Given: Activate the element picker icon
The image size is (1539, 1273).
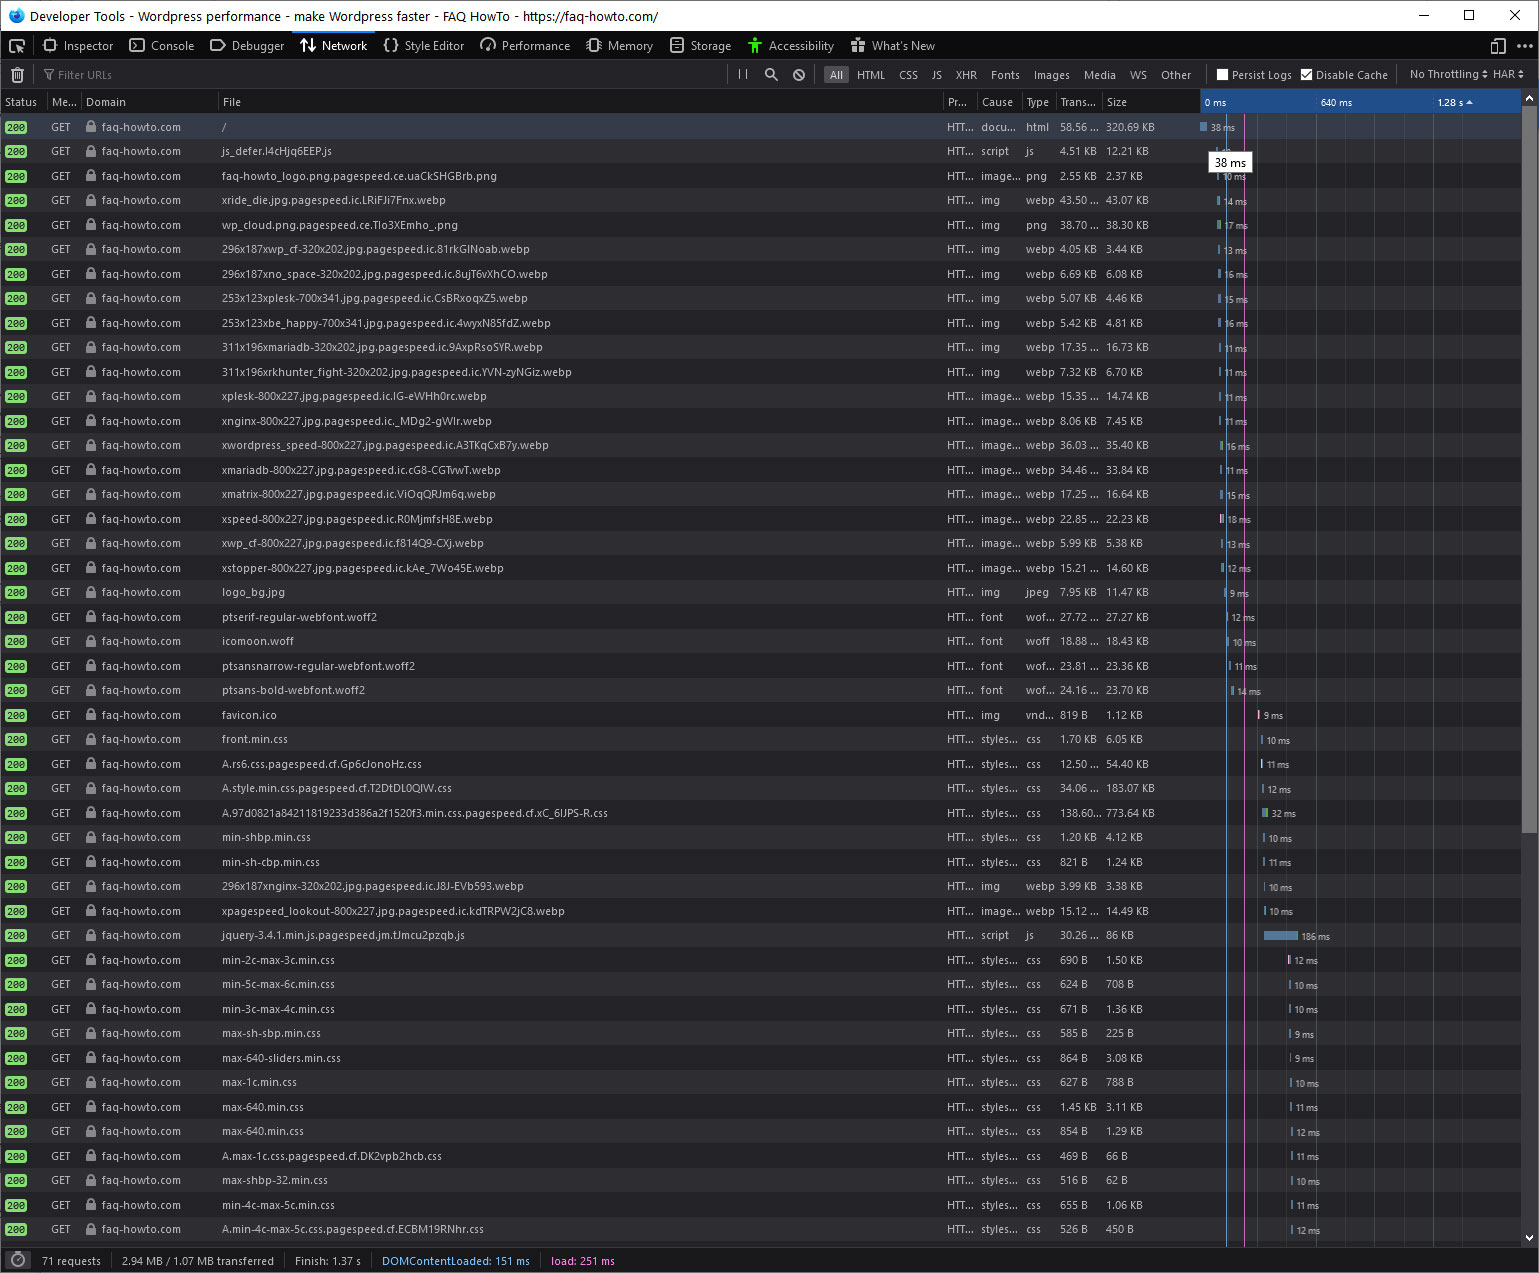Looking at the screenshot, I should click(17, 46).
